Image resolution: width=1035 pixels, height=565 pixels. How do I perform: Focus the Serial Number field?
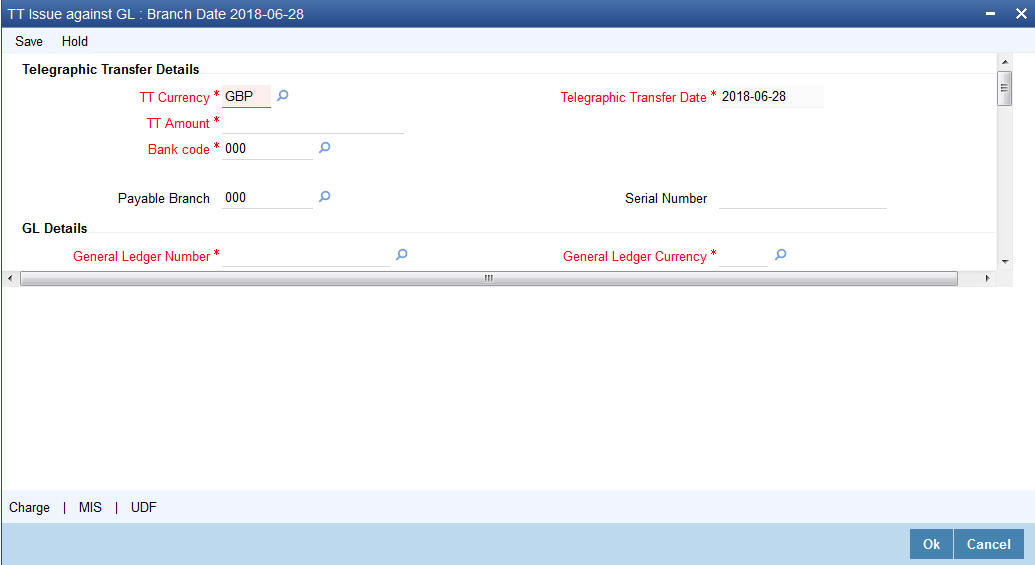click(x=803, y=198)
